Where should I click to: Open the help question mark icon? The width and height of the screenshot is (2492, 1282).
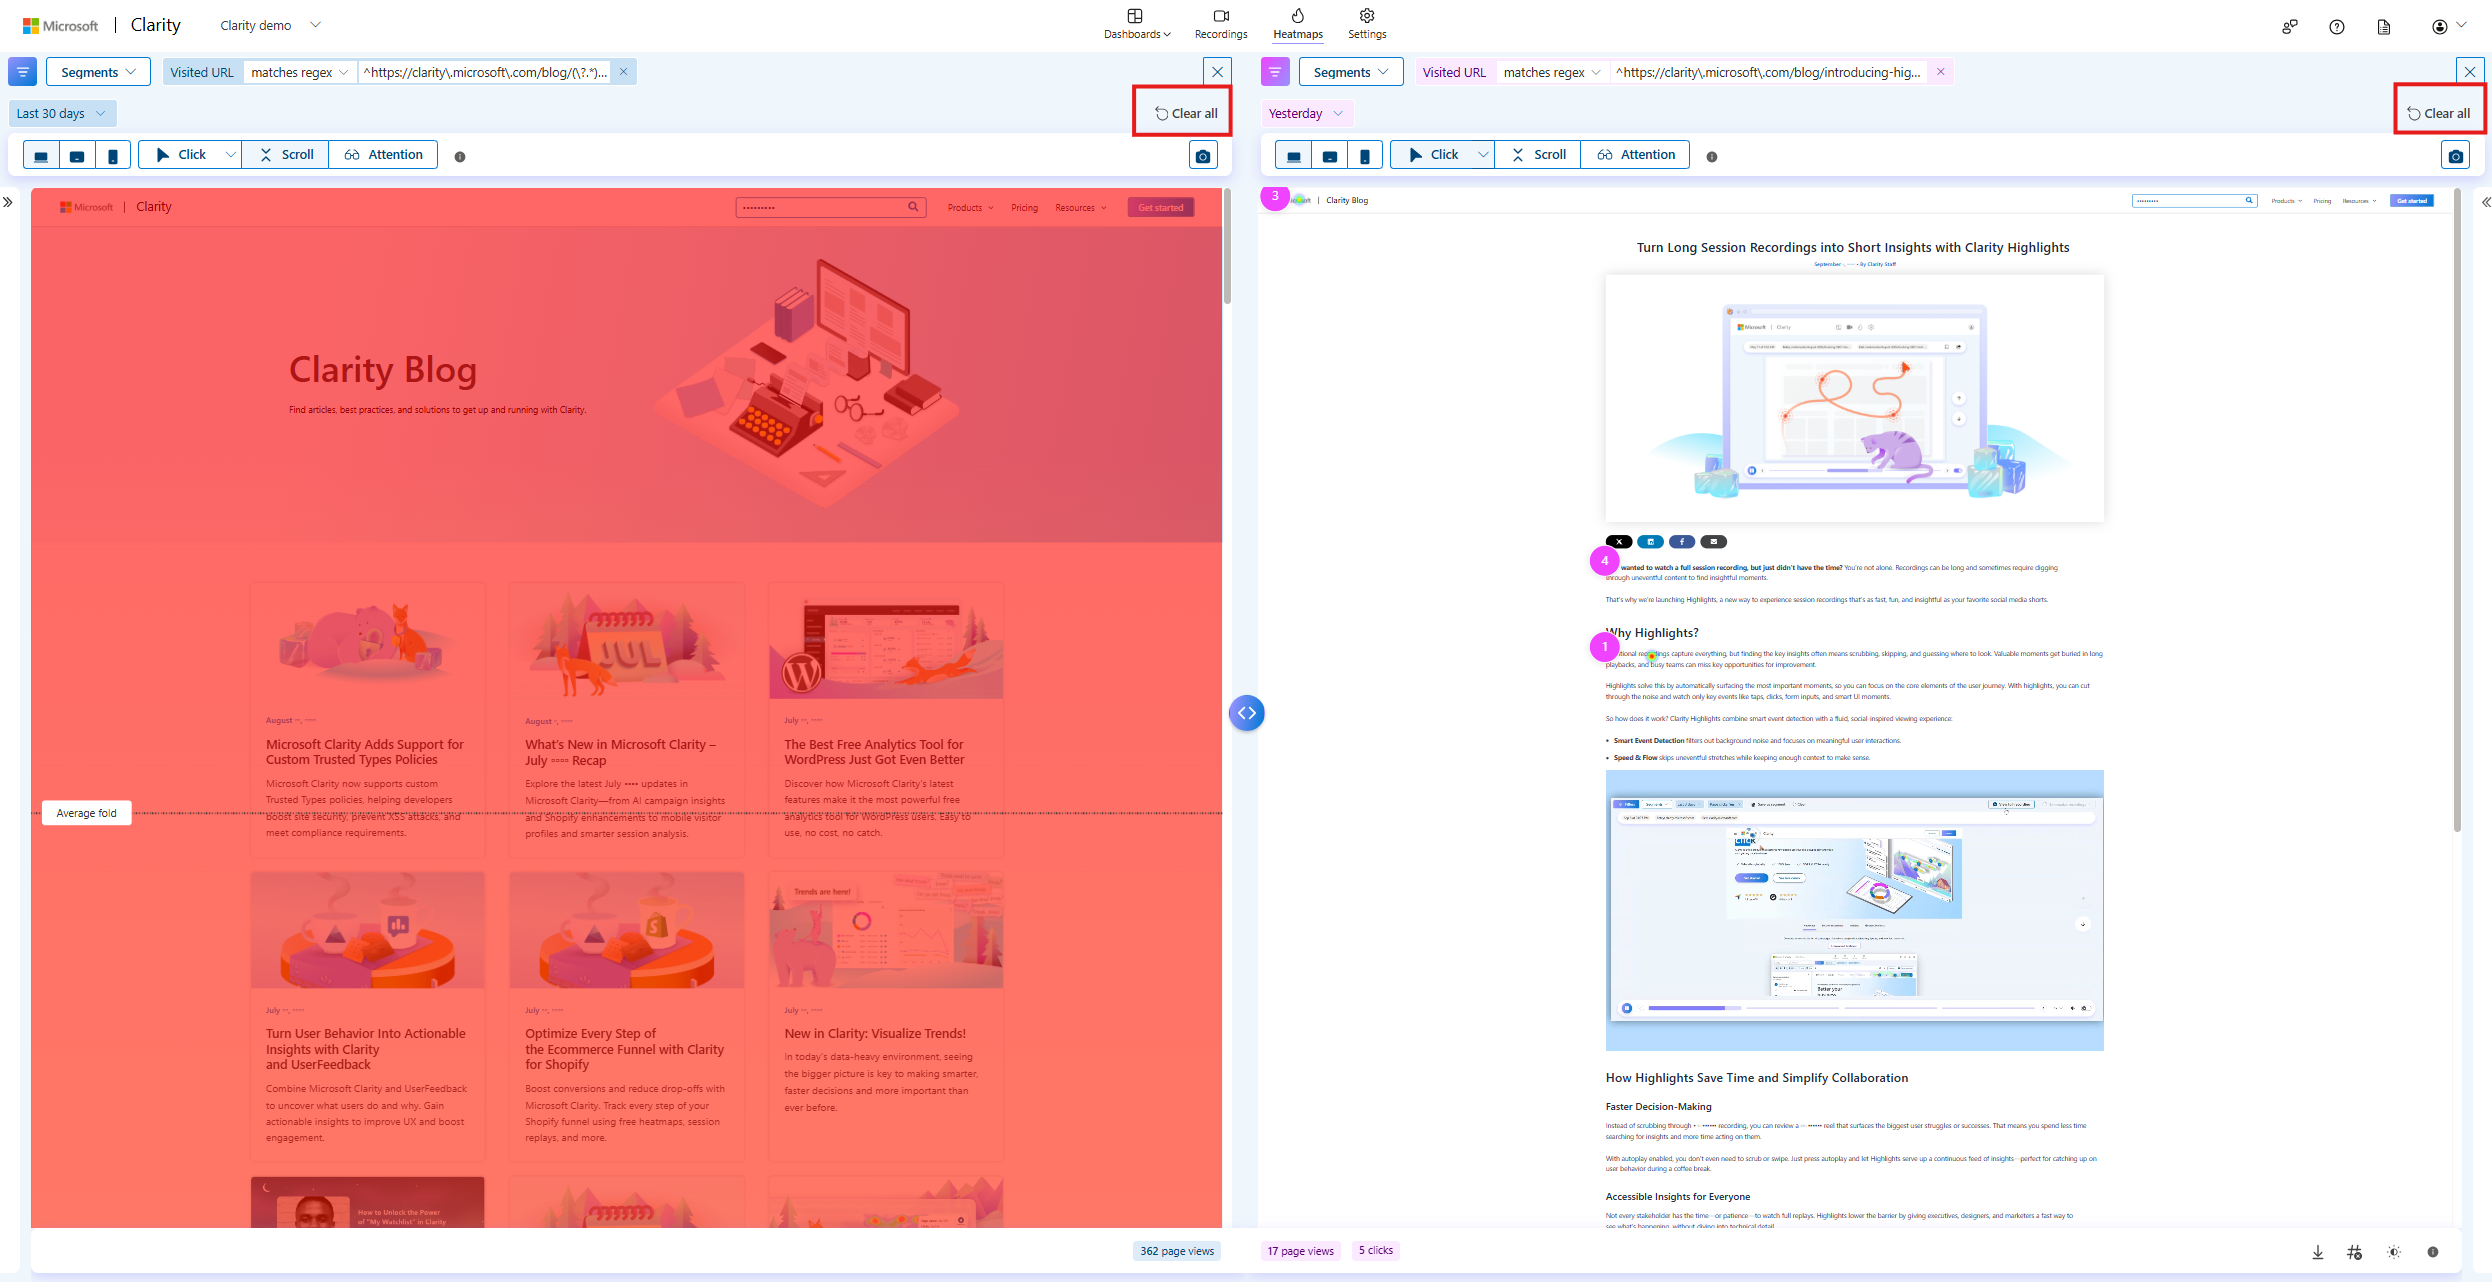[2337, 27]
